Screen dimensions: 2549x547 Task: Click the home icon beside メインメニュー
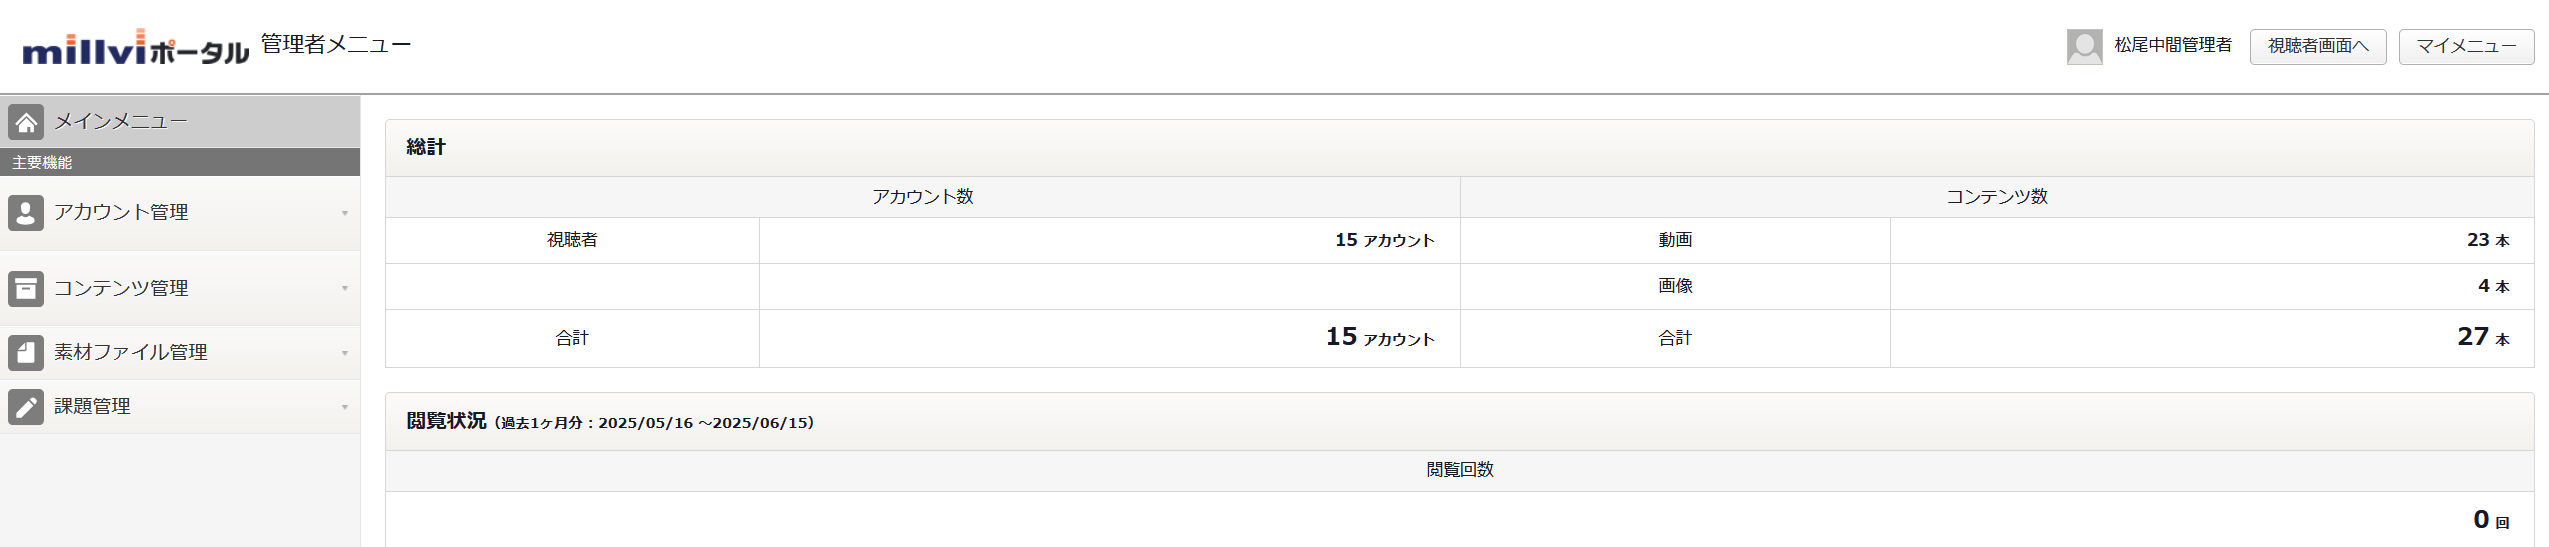[26, 122]
